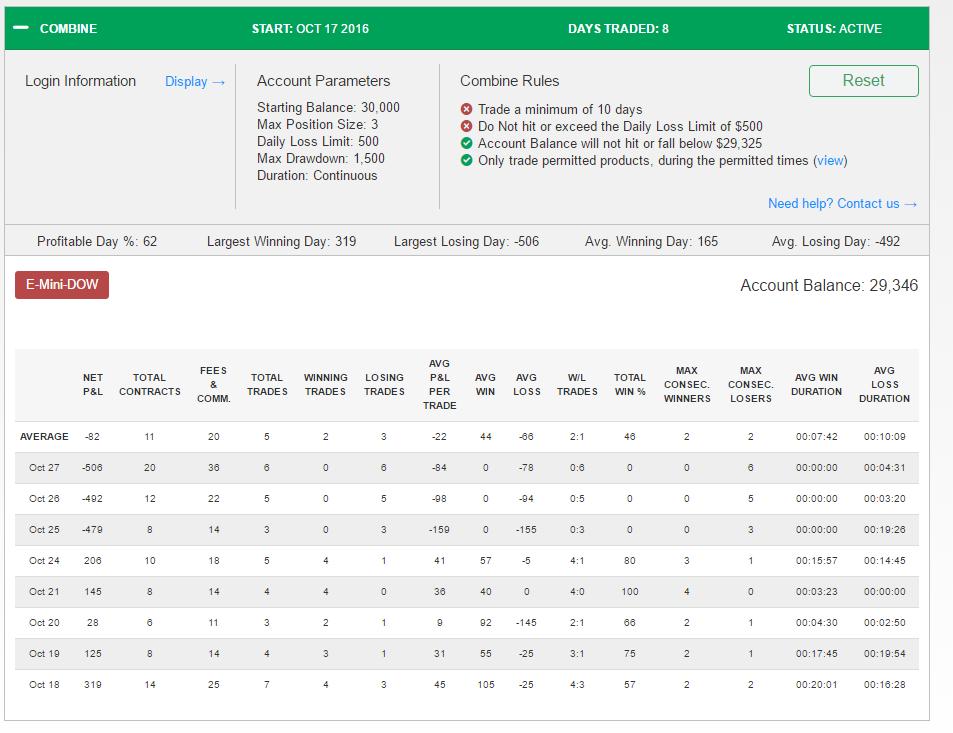Click the red X beside Daily Loss Limit rule
This screenshot has width=953, height=733.
click(x=466, y=126)
